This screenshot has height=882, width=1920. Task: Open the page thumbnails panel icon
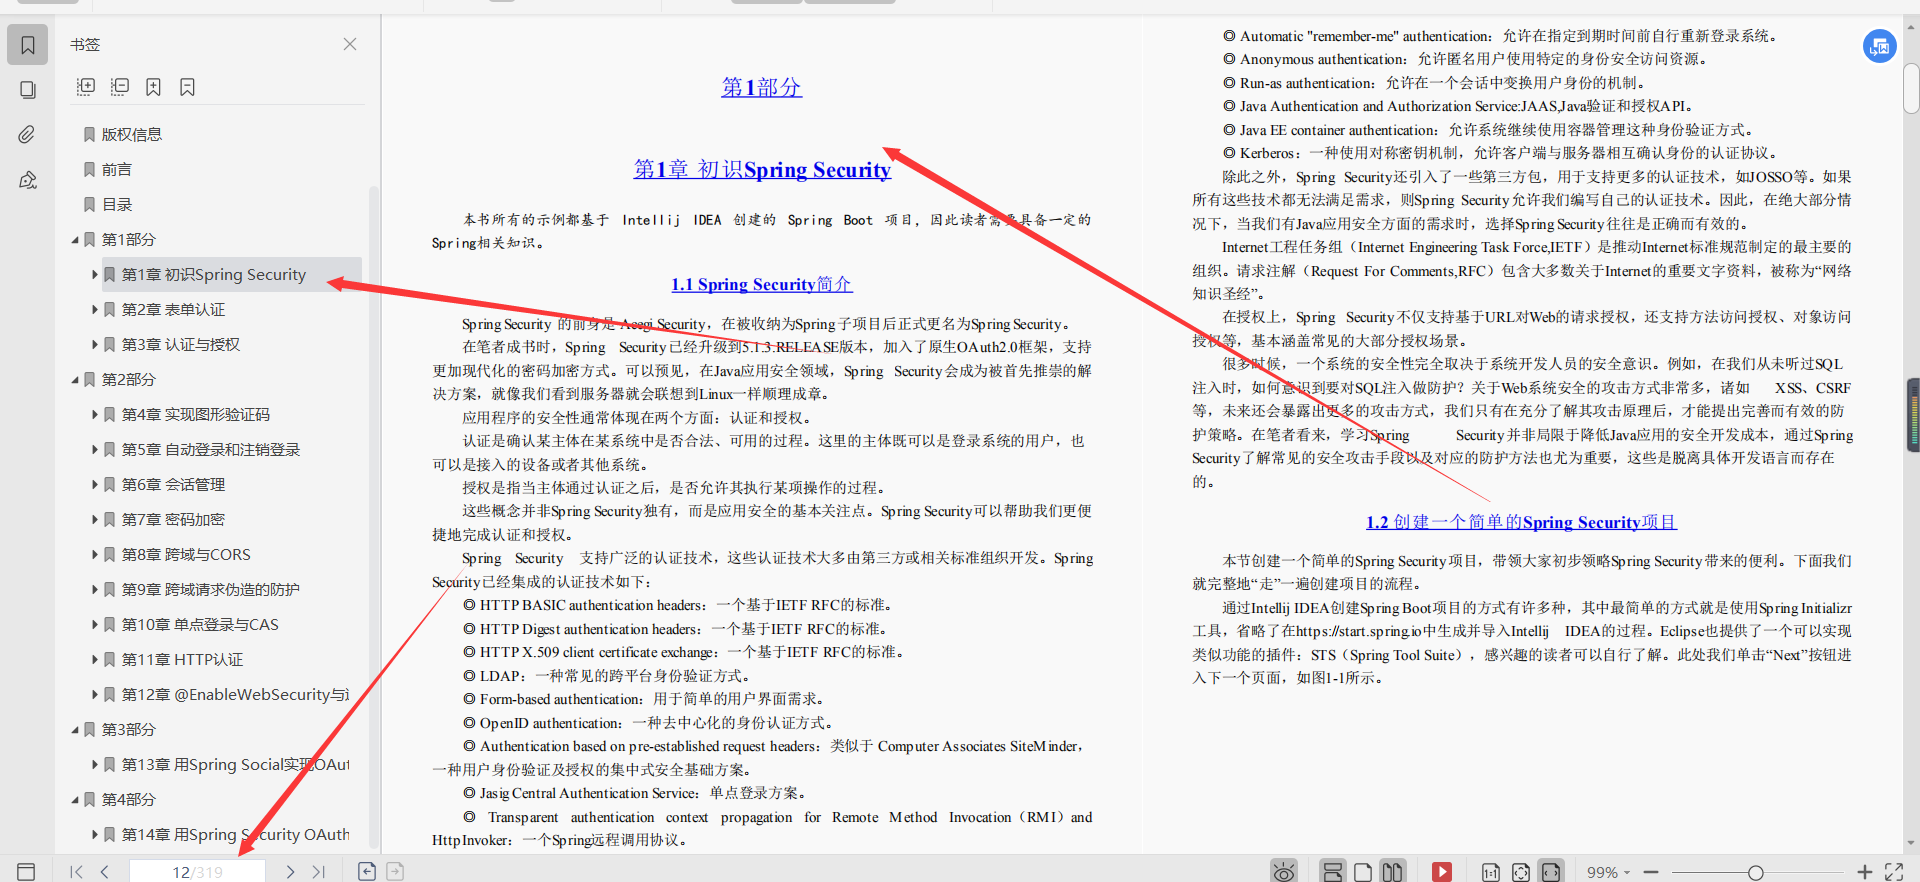(28, 90)
